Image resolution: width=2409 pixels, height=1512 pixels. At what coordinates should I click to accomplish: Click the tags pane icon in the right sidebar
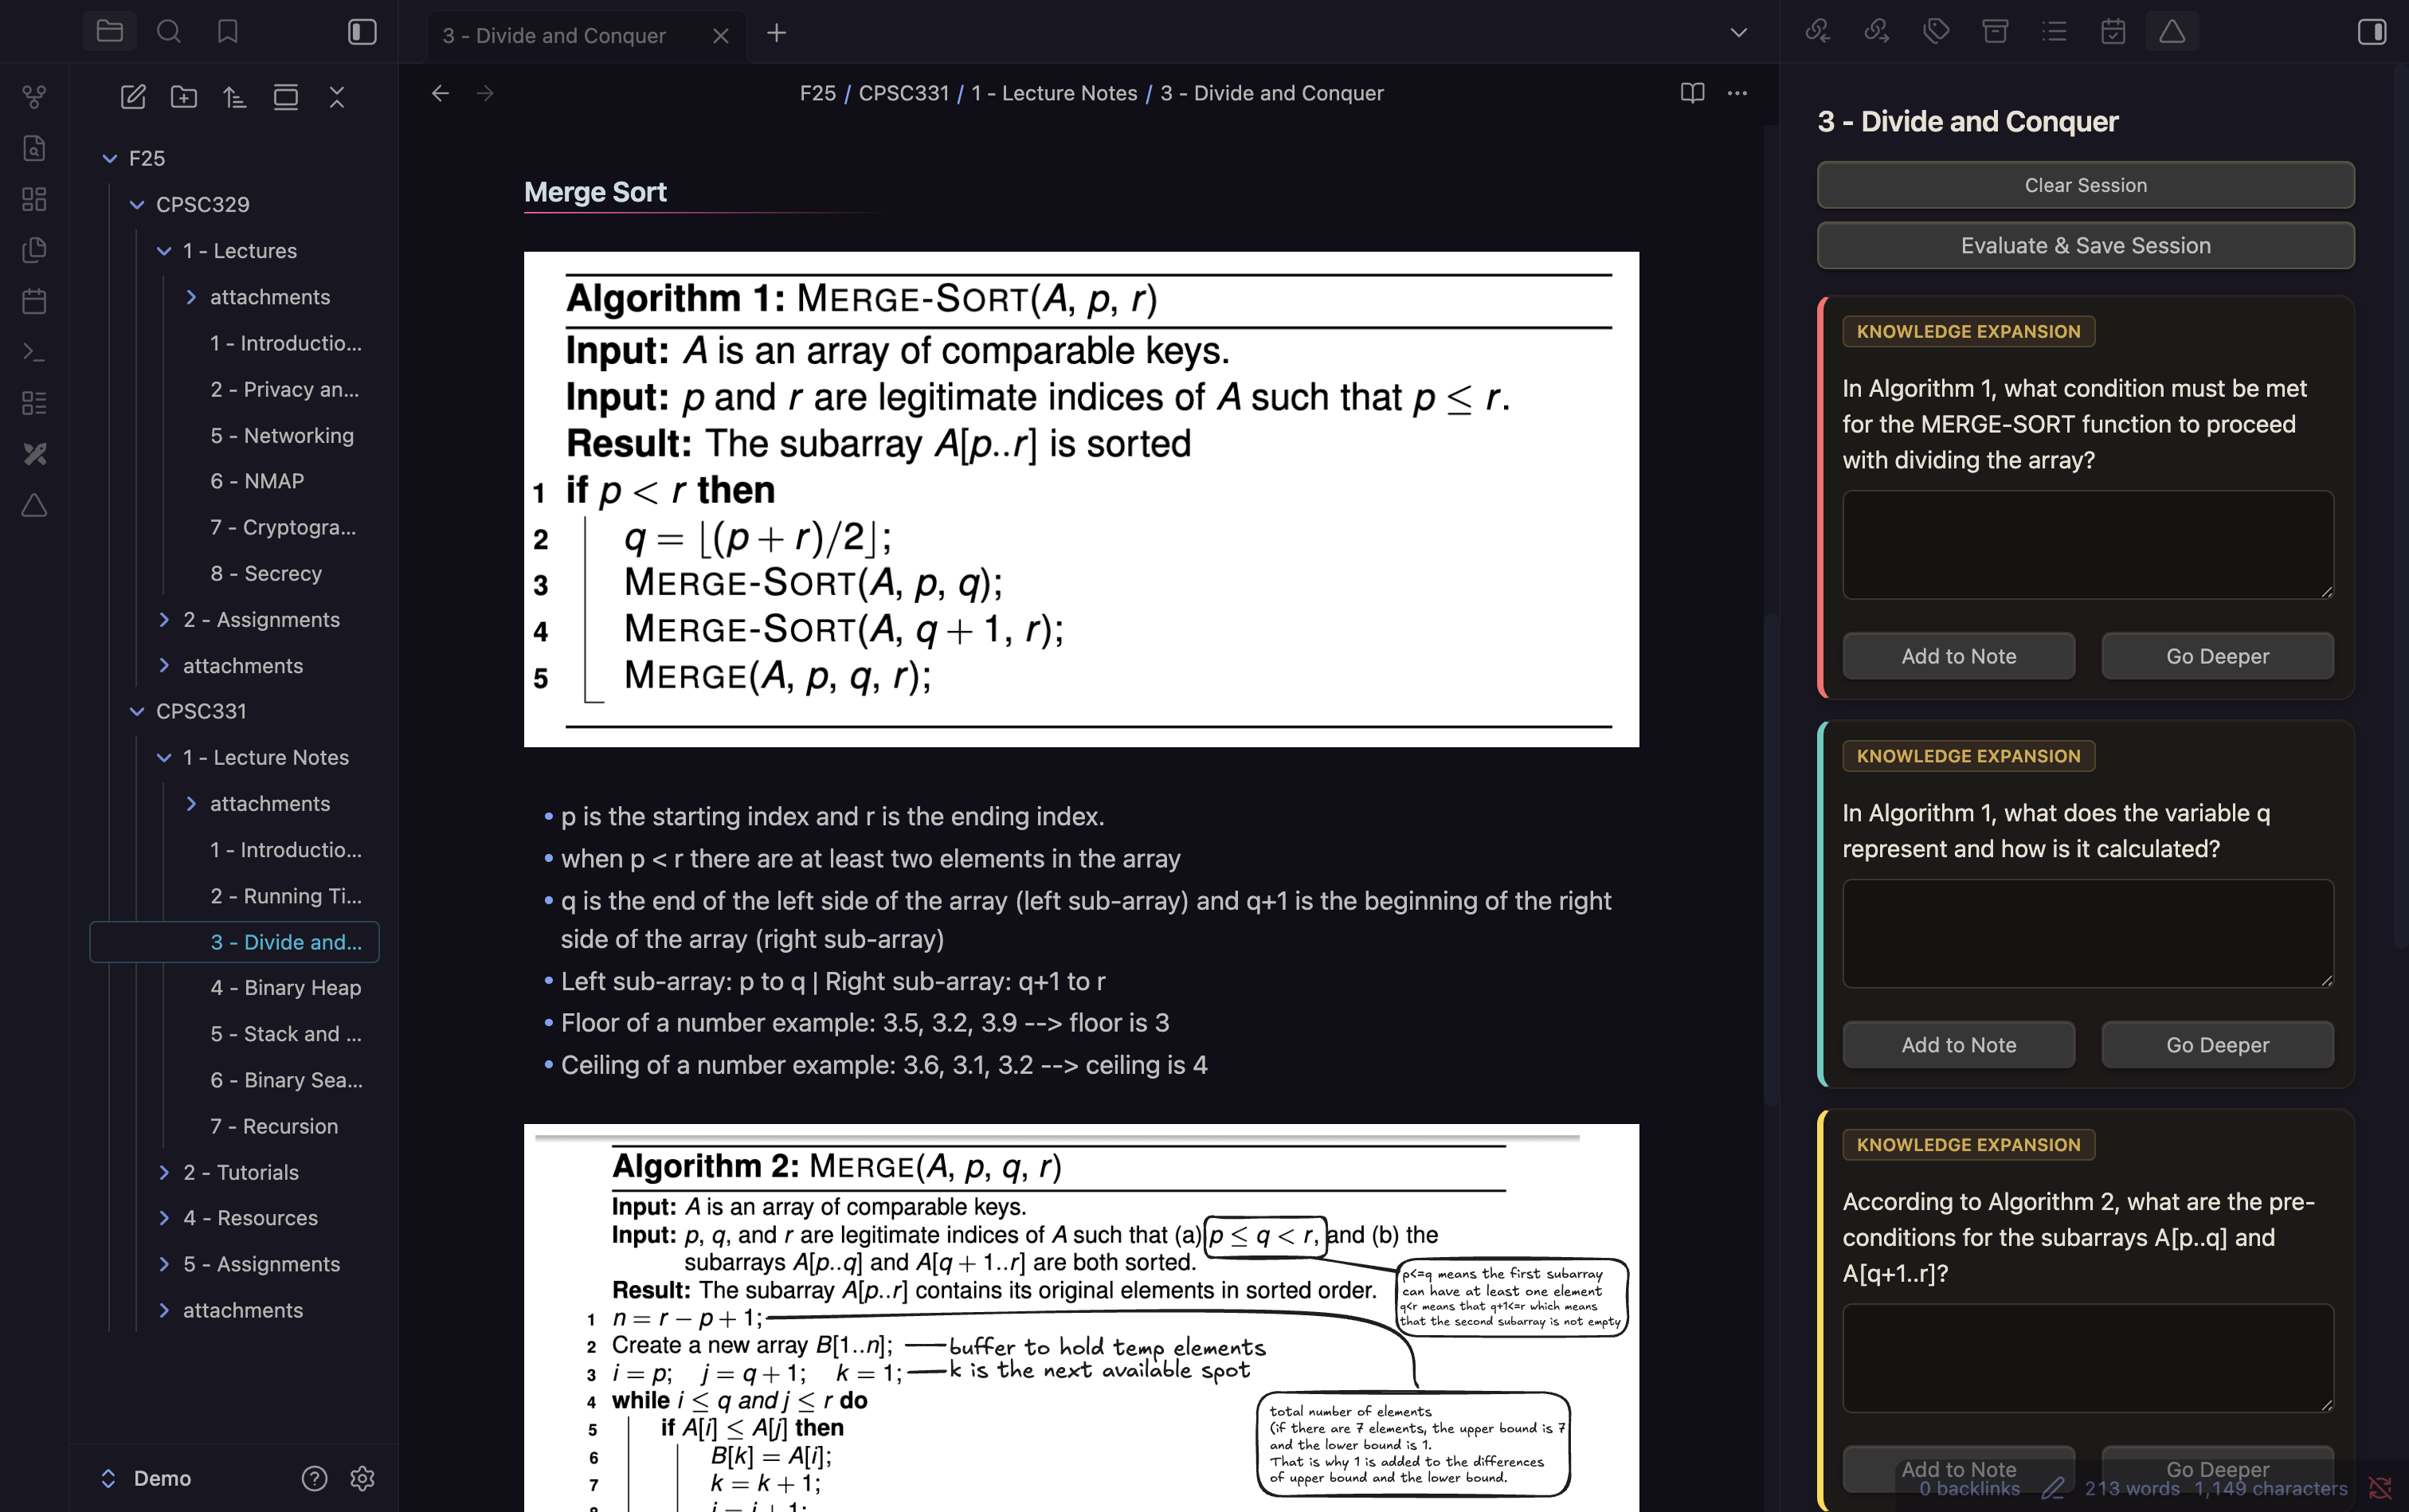[x=1936, y=32]
